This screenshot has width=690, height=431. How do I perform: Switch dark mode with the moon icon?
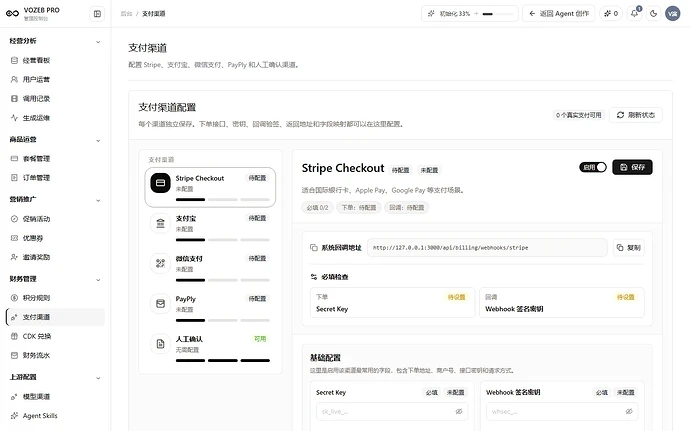tap(653, 14)
